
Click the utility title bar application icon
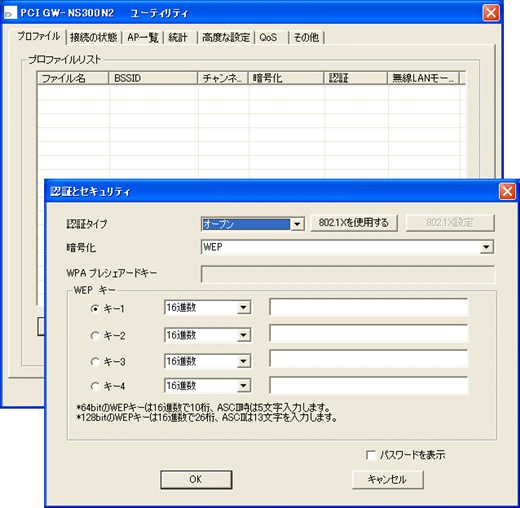10,12
